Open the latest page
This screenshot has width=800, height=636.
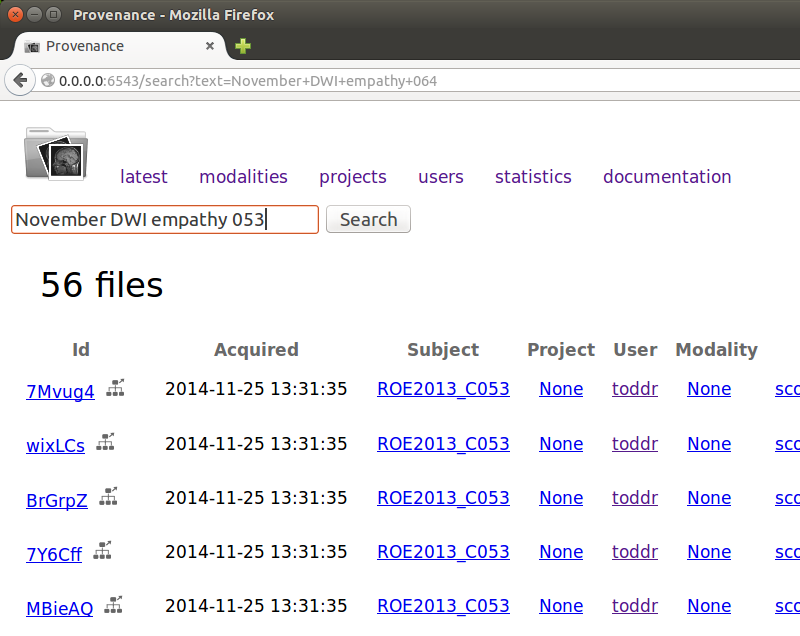pos(143,176)
